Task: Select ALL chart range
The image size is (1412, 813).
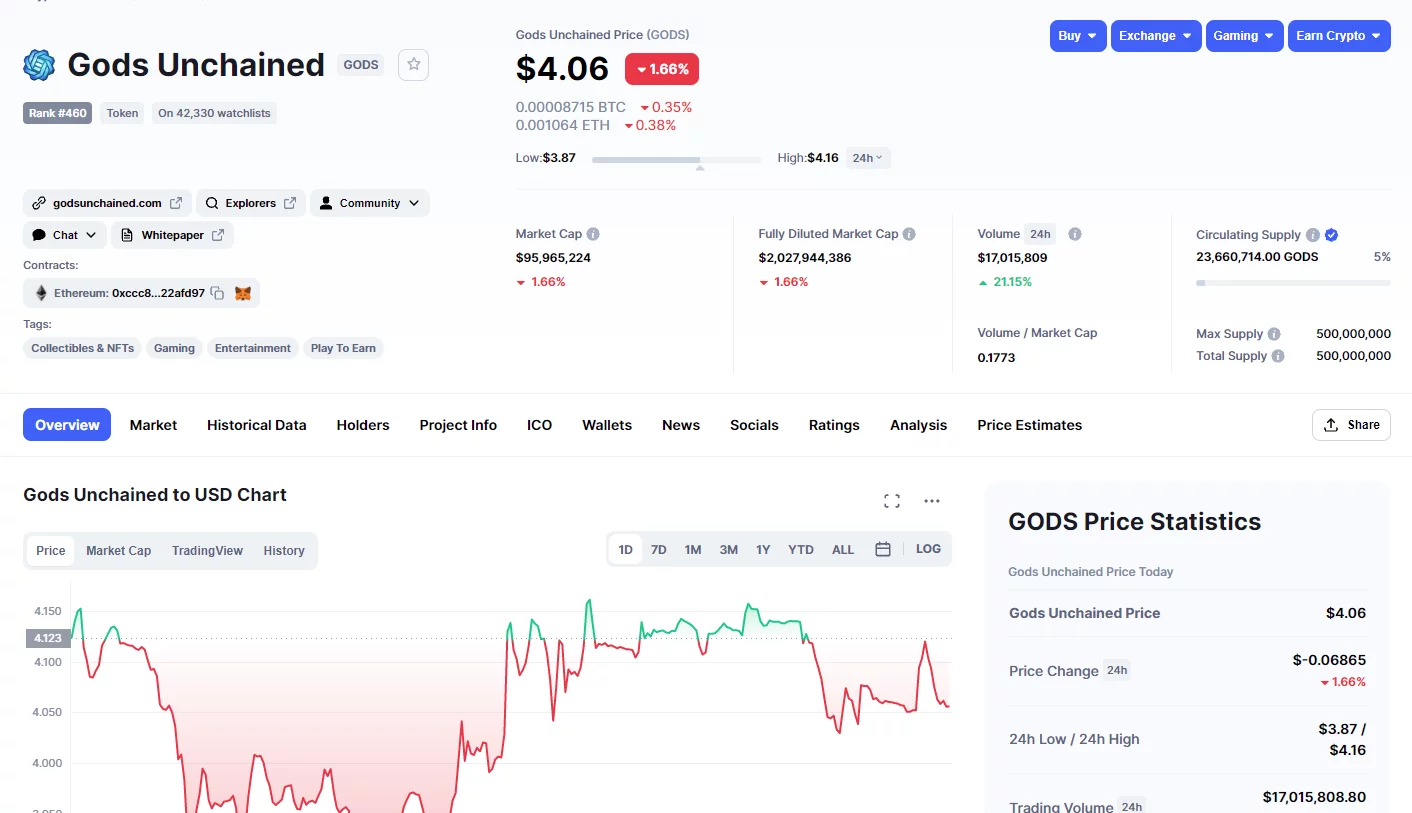Action: pos(843,550)
